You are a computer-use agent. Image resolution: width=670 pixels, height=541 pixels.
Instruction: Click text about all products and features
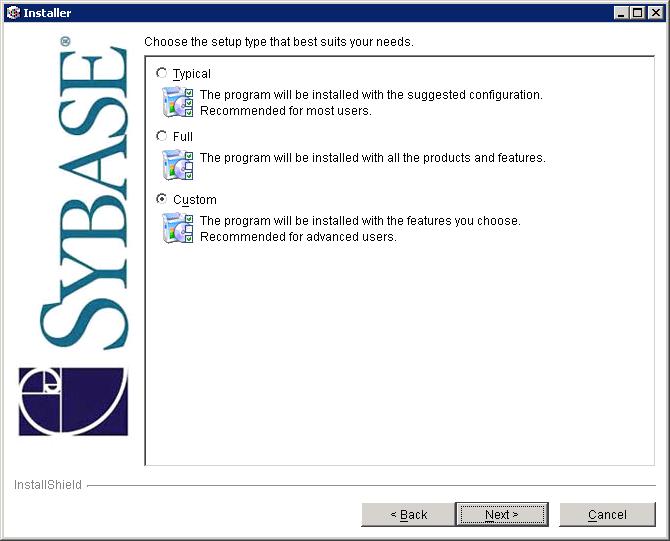[x=373, y=158]
